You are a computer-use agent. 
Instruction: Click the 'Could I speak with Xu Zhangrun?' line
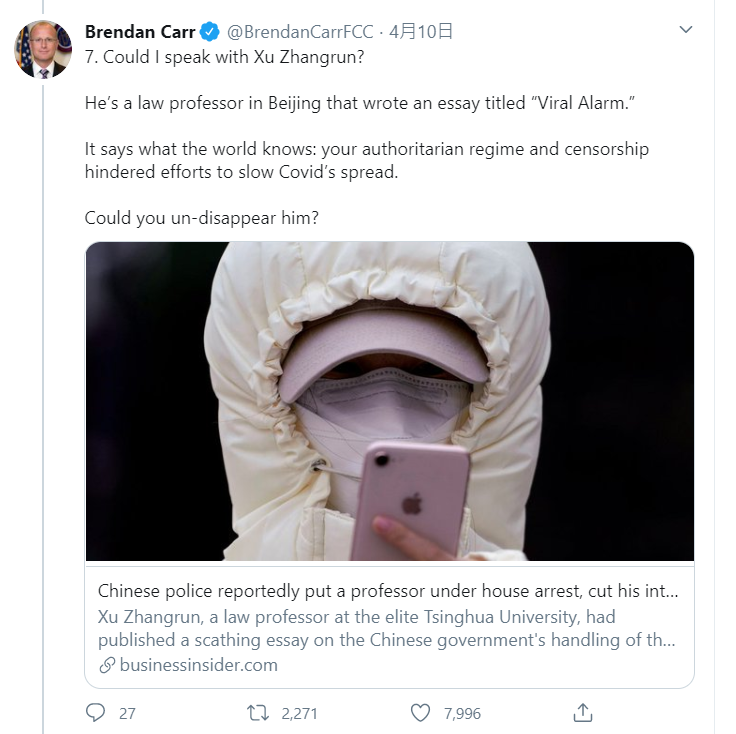(224, 57)
